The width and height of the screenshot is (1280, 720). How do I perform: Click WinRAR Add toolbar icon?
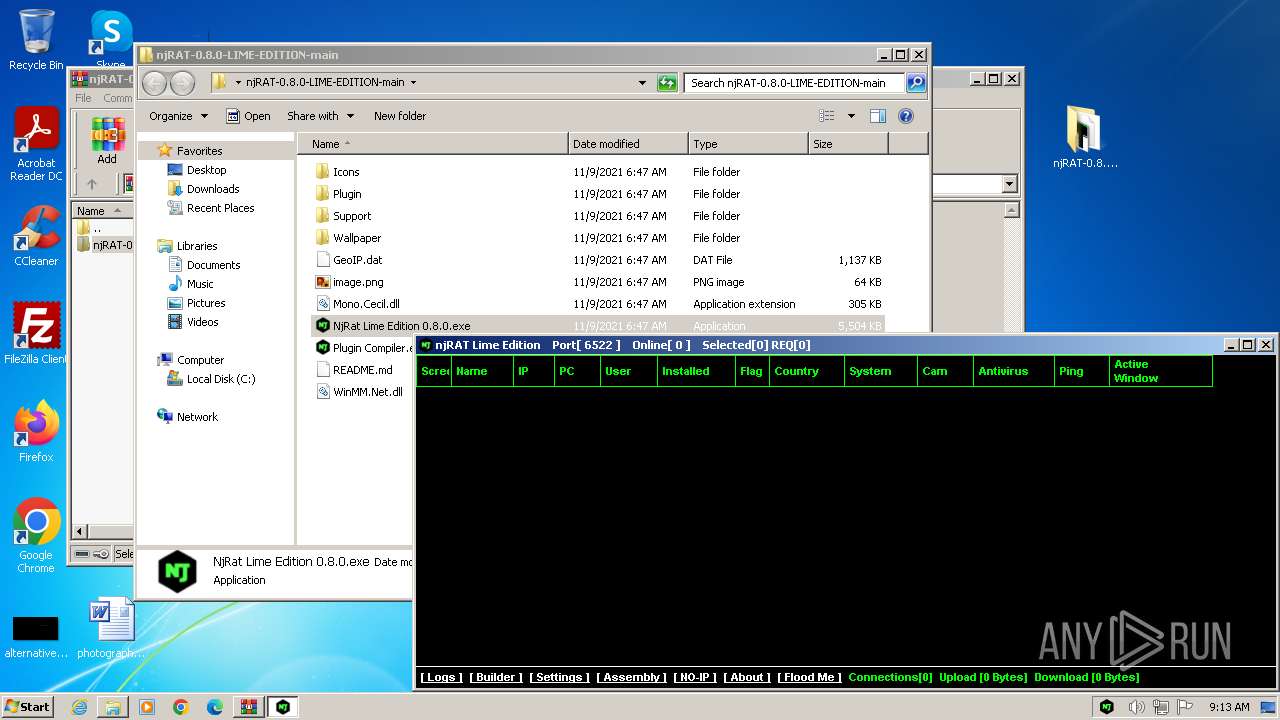(107, 140)
